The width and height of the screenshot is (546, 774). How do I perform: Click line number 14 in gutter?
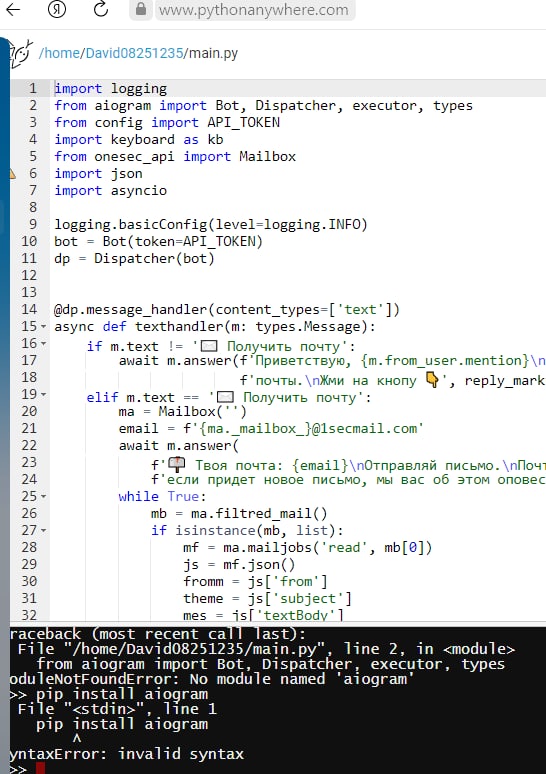coord(30,310)
